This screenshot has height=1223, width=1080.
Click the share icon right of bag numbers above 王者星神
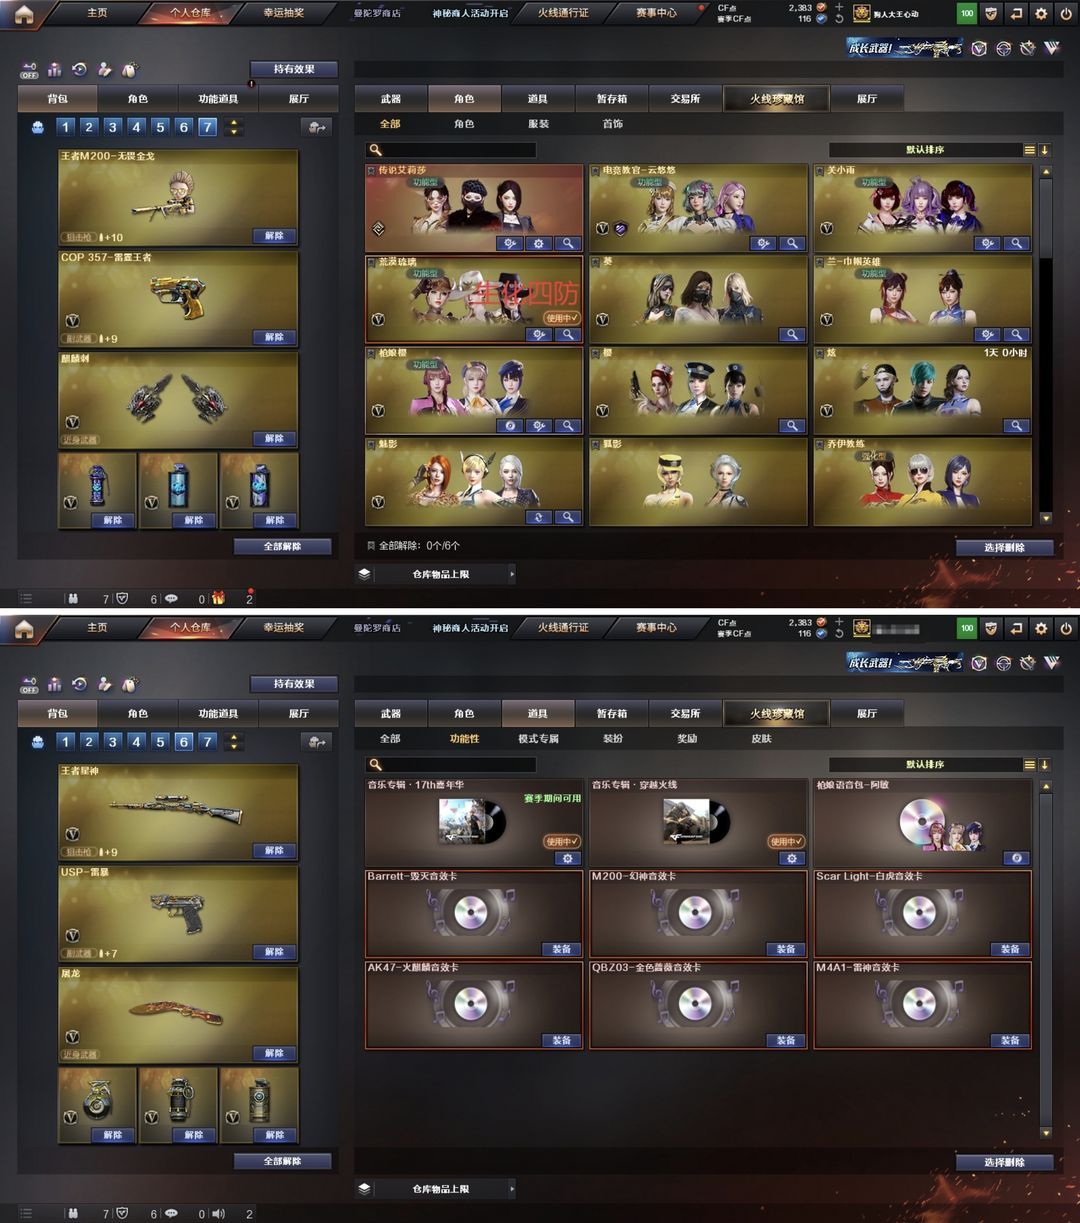click(x=317, y=742)
